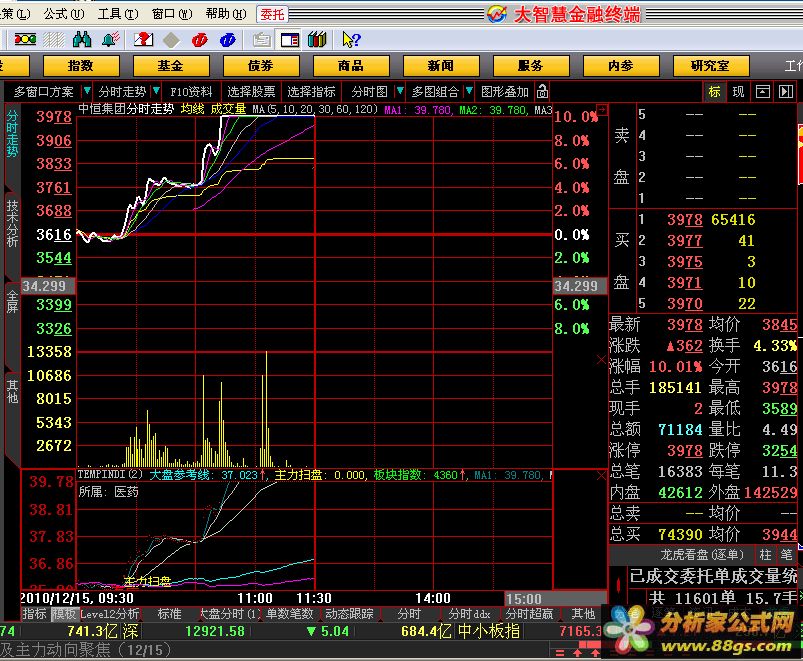
Task: Expand the 多窗口方案 dropdown arrow
Action: 87,91
